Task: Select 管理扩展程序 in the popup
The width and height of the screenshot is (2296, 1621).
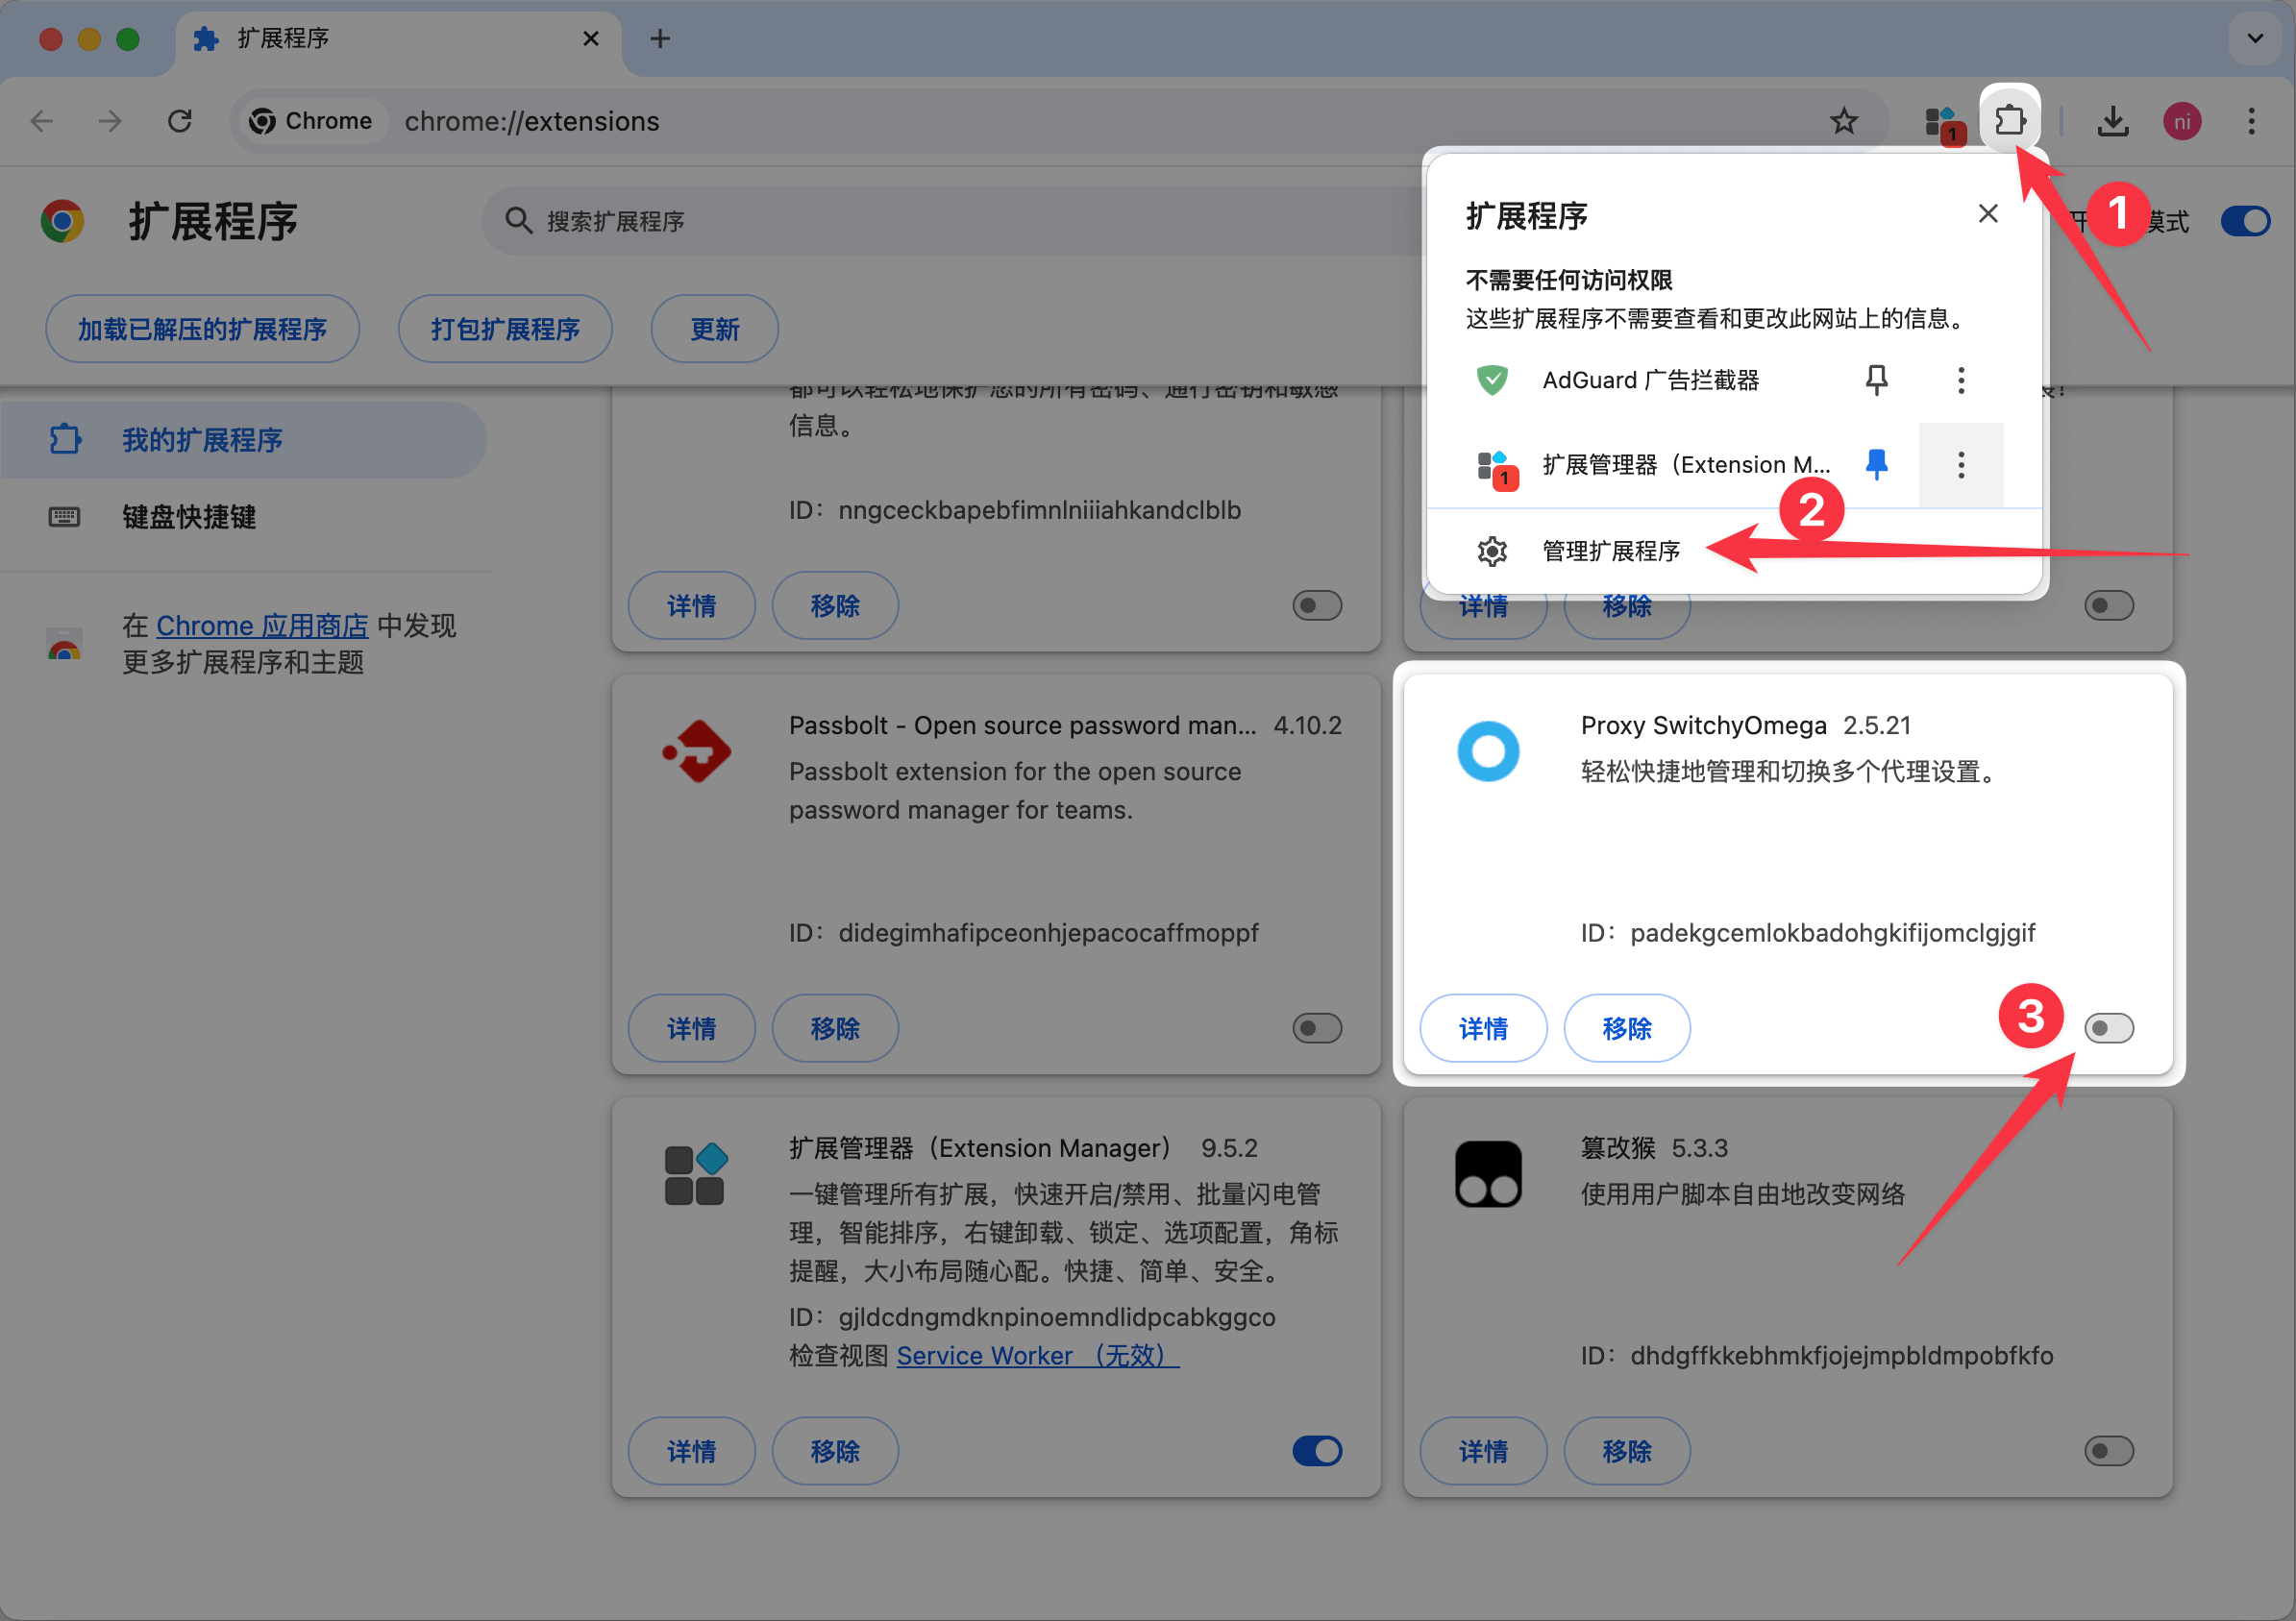Action: click(1610, 551)
